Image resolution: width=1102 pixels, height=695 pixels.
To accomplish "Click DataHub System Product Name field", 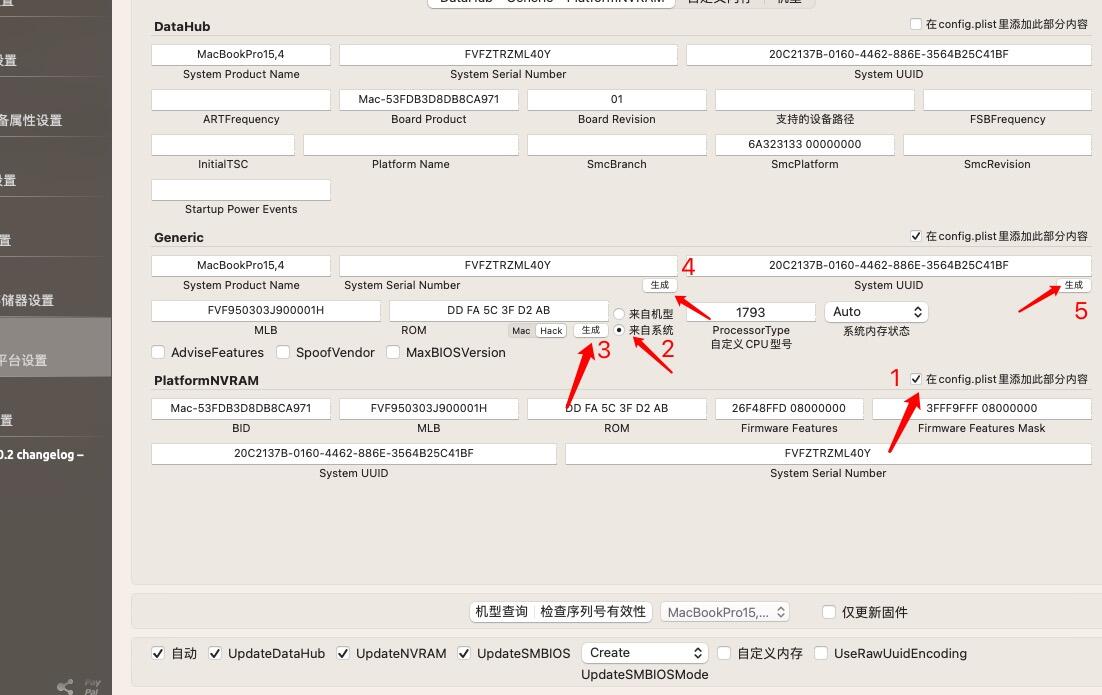I will 241,55.
